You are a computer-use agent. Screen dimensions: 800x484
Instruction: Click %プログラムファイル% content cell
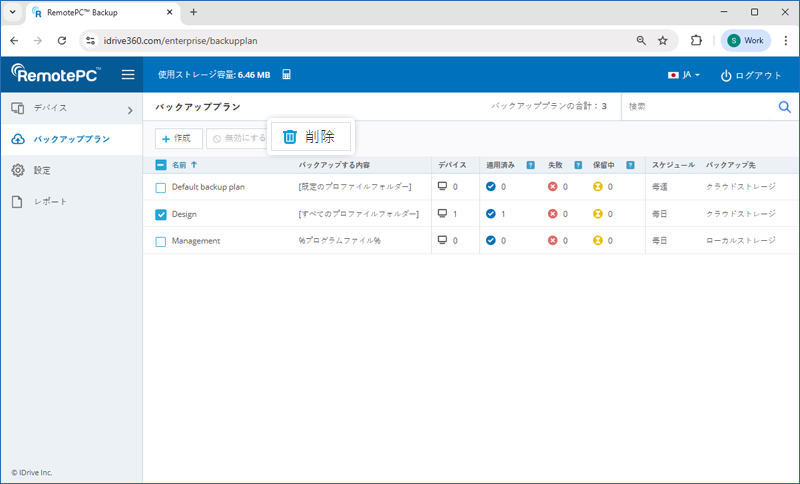tap(340, 240)
